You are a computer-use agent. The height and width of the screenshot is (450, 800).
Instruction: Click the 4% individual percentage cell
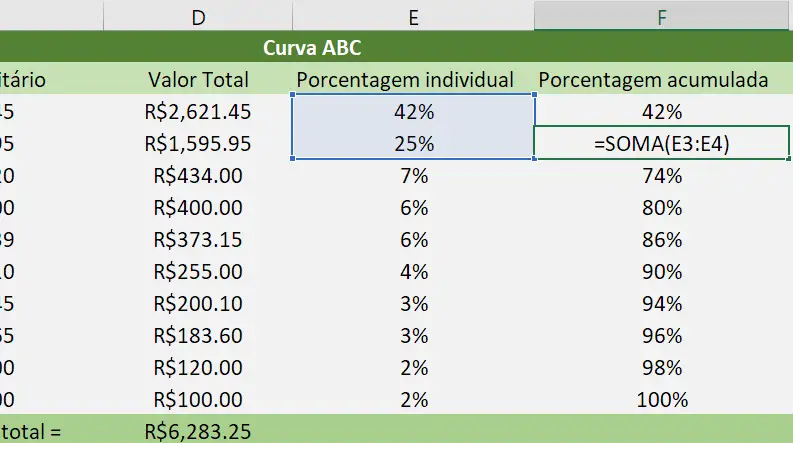(x=413, y=272)
